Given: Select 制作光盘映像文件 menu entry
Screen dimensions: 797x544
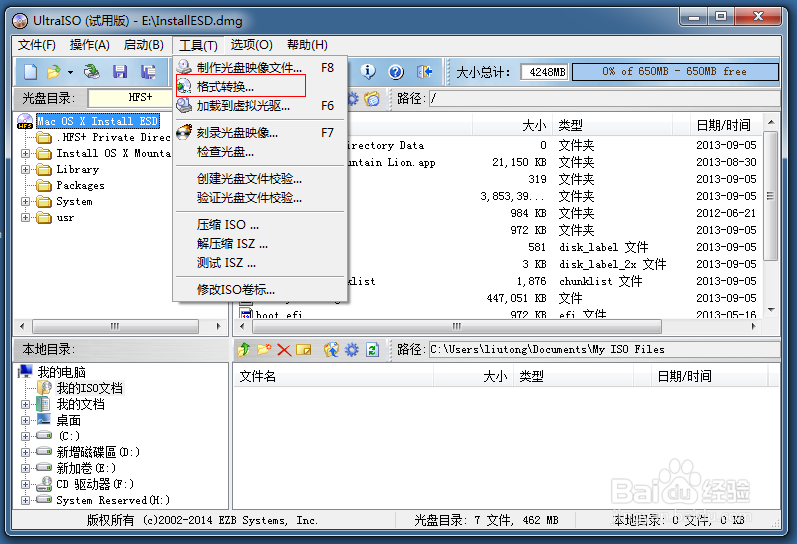Looking at the screenshot, I should pos(260,68).
